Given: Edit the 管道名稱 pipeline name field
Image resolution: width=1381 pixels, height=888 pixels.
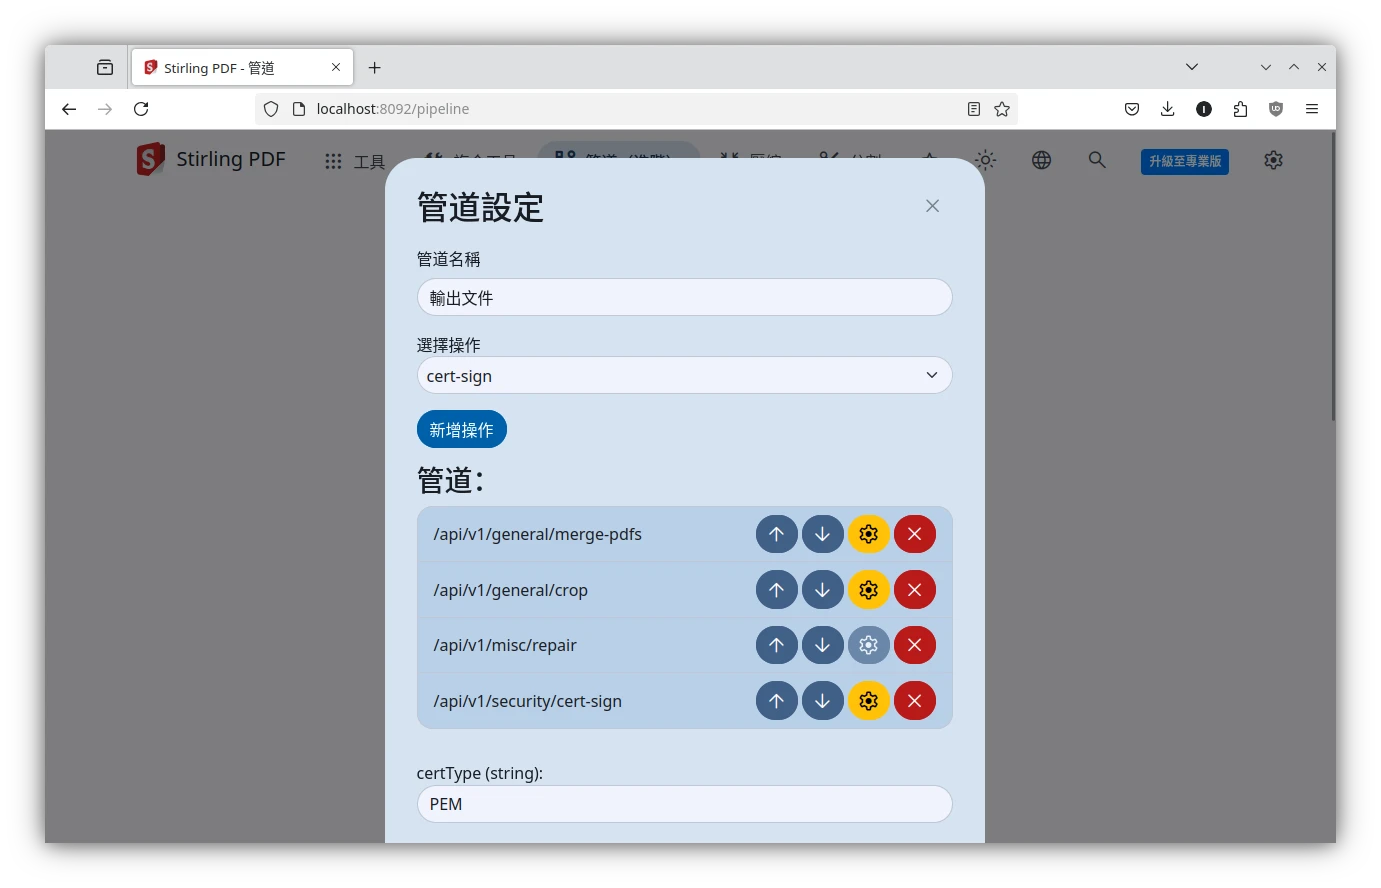Looking at the screenshot, I should coord(684,298).
